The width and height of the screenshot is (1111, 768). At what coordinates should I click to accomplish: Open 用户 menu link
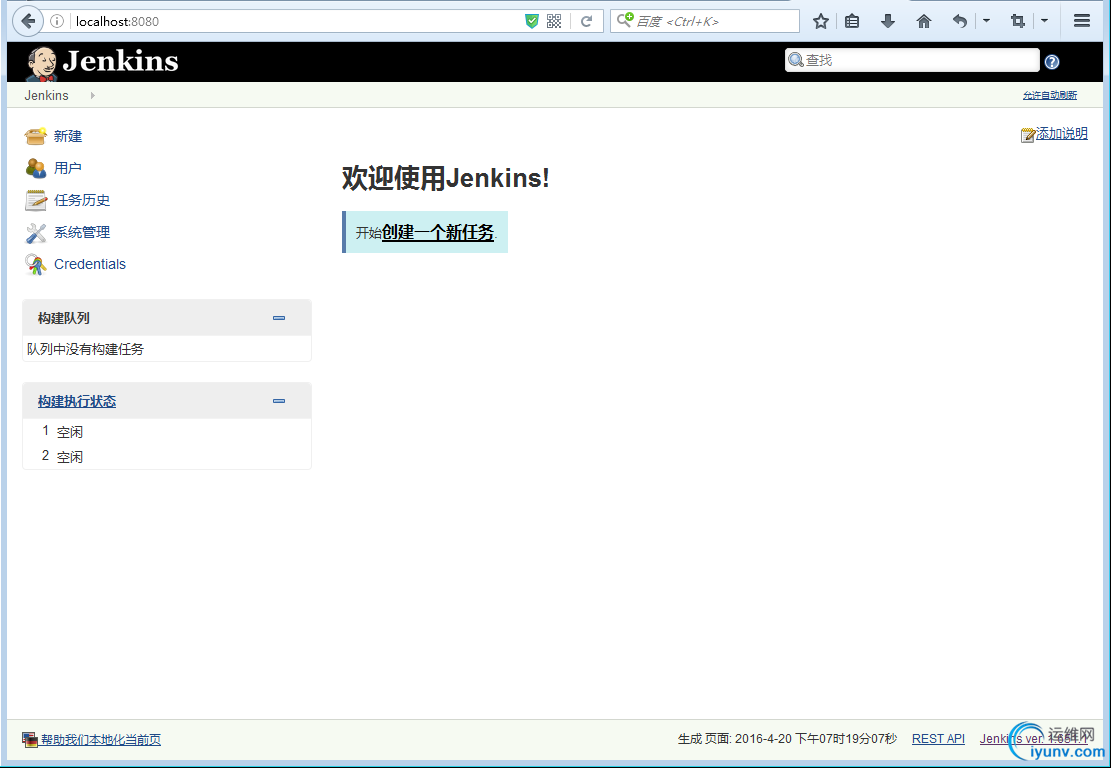[68, 168]
